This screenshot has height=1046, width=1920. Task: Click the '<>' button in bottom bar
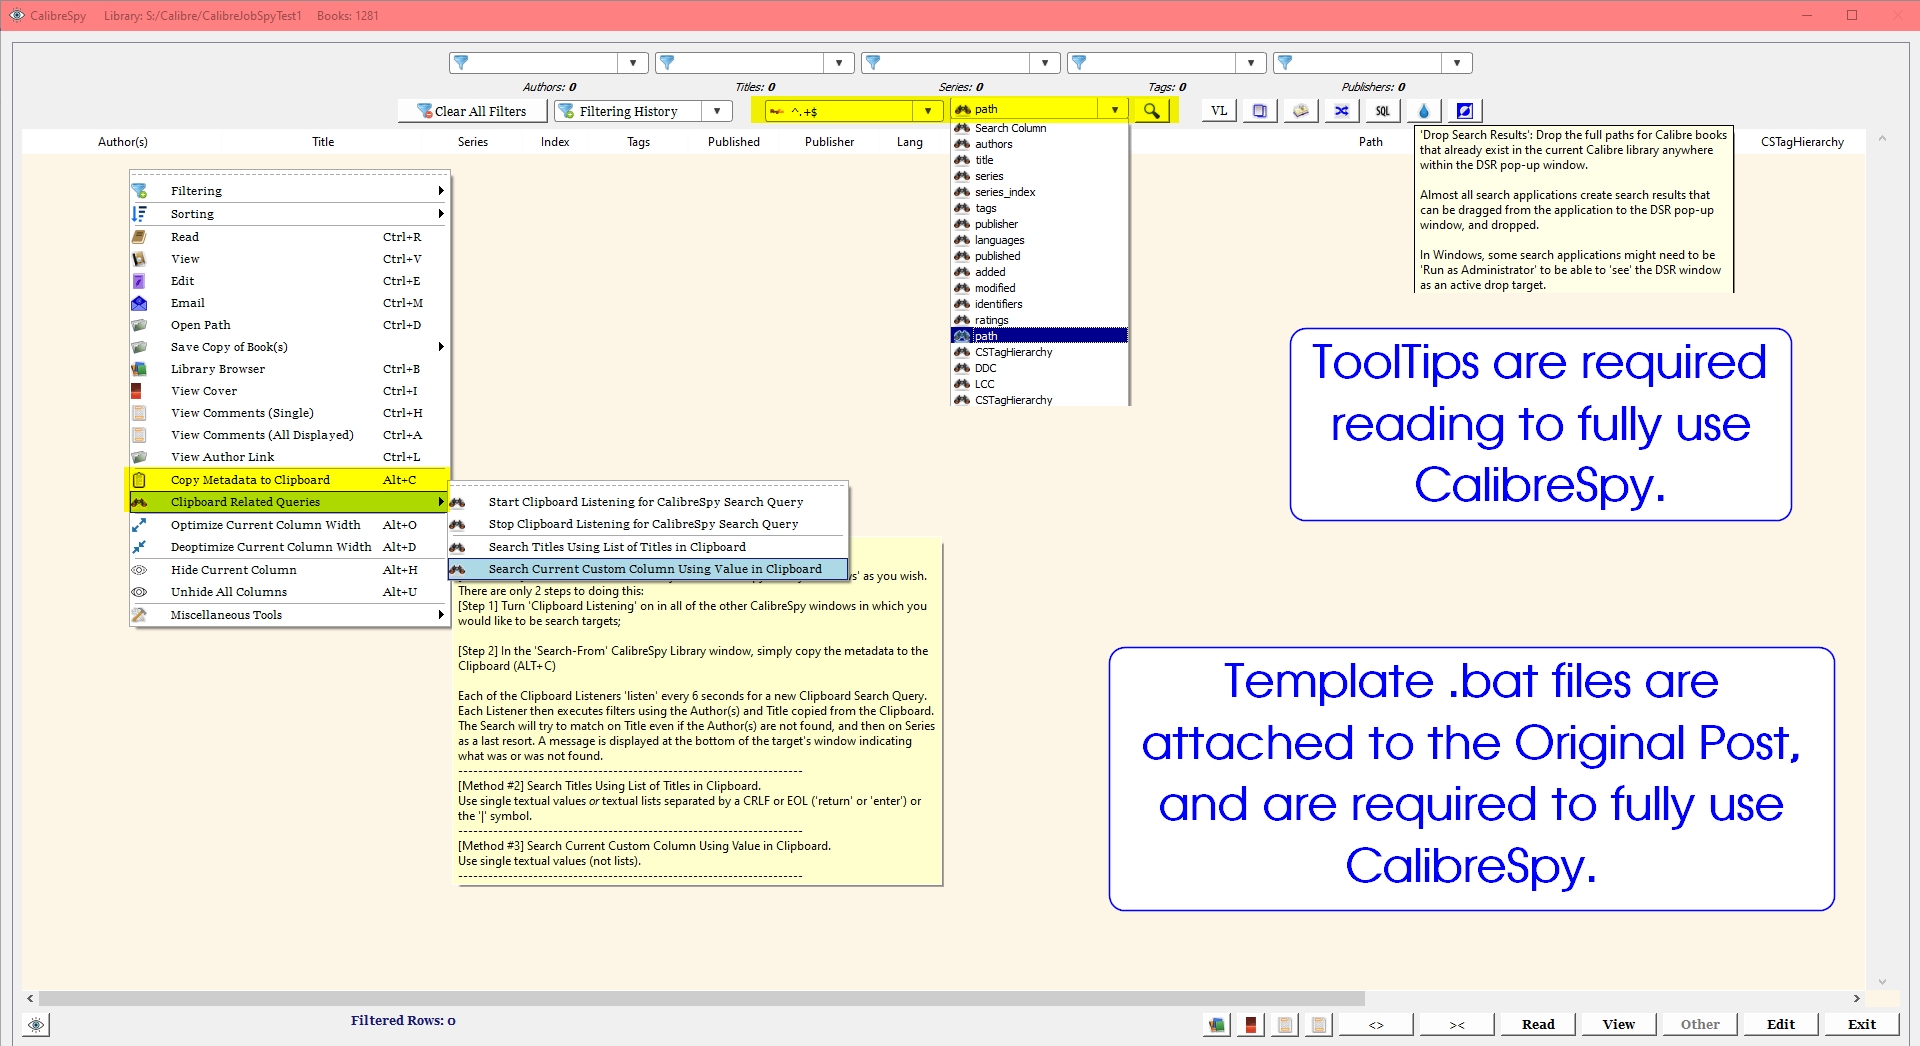pyautogui.click(x=1376, y=1024)
